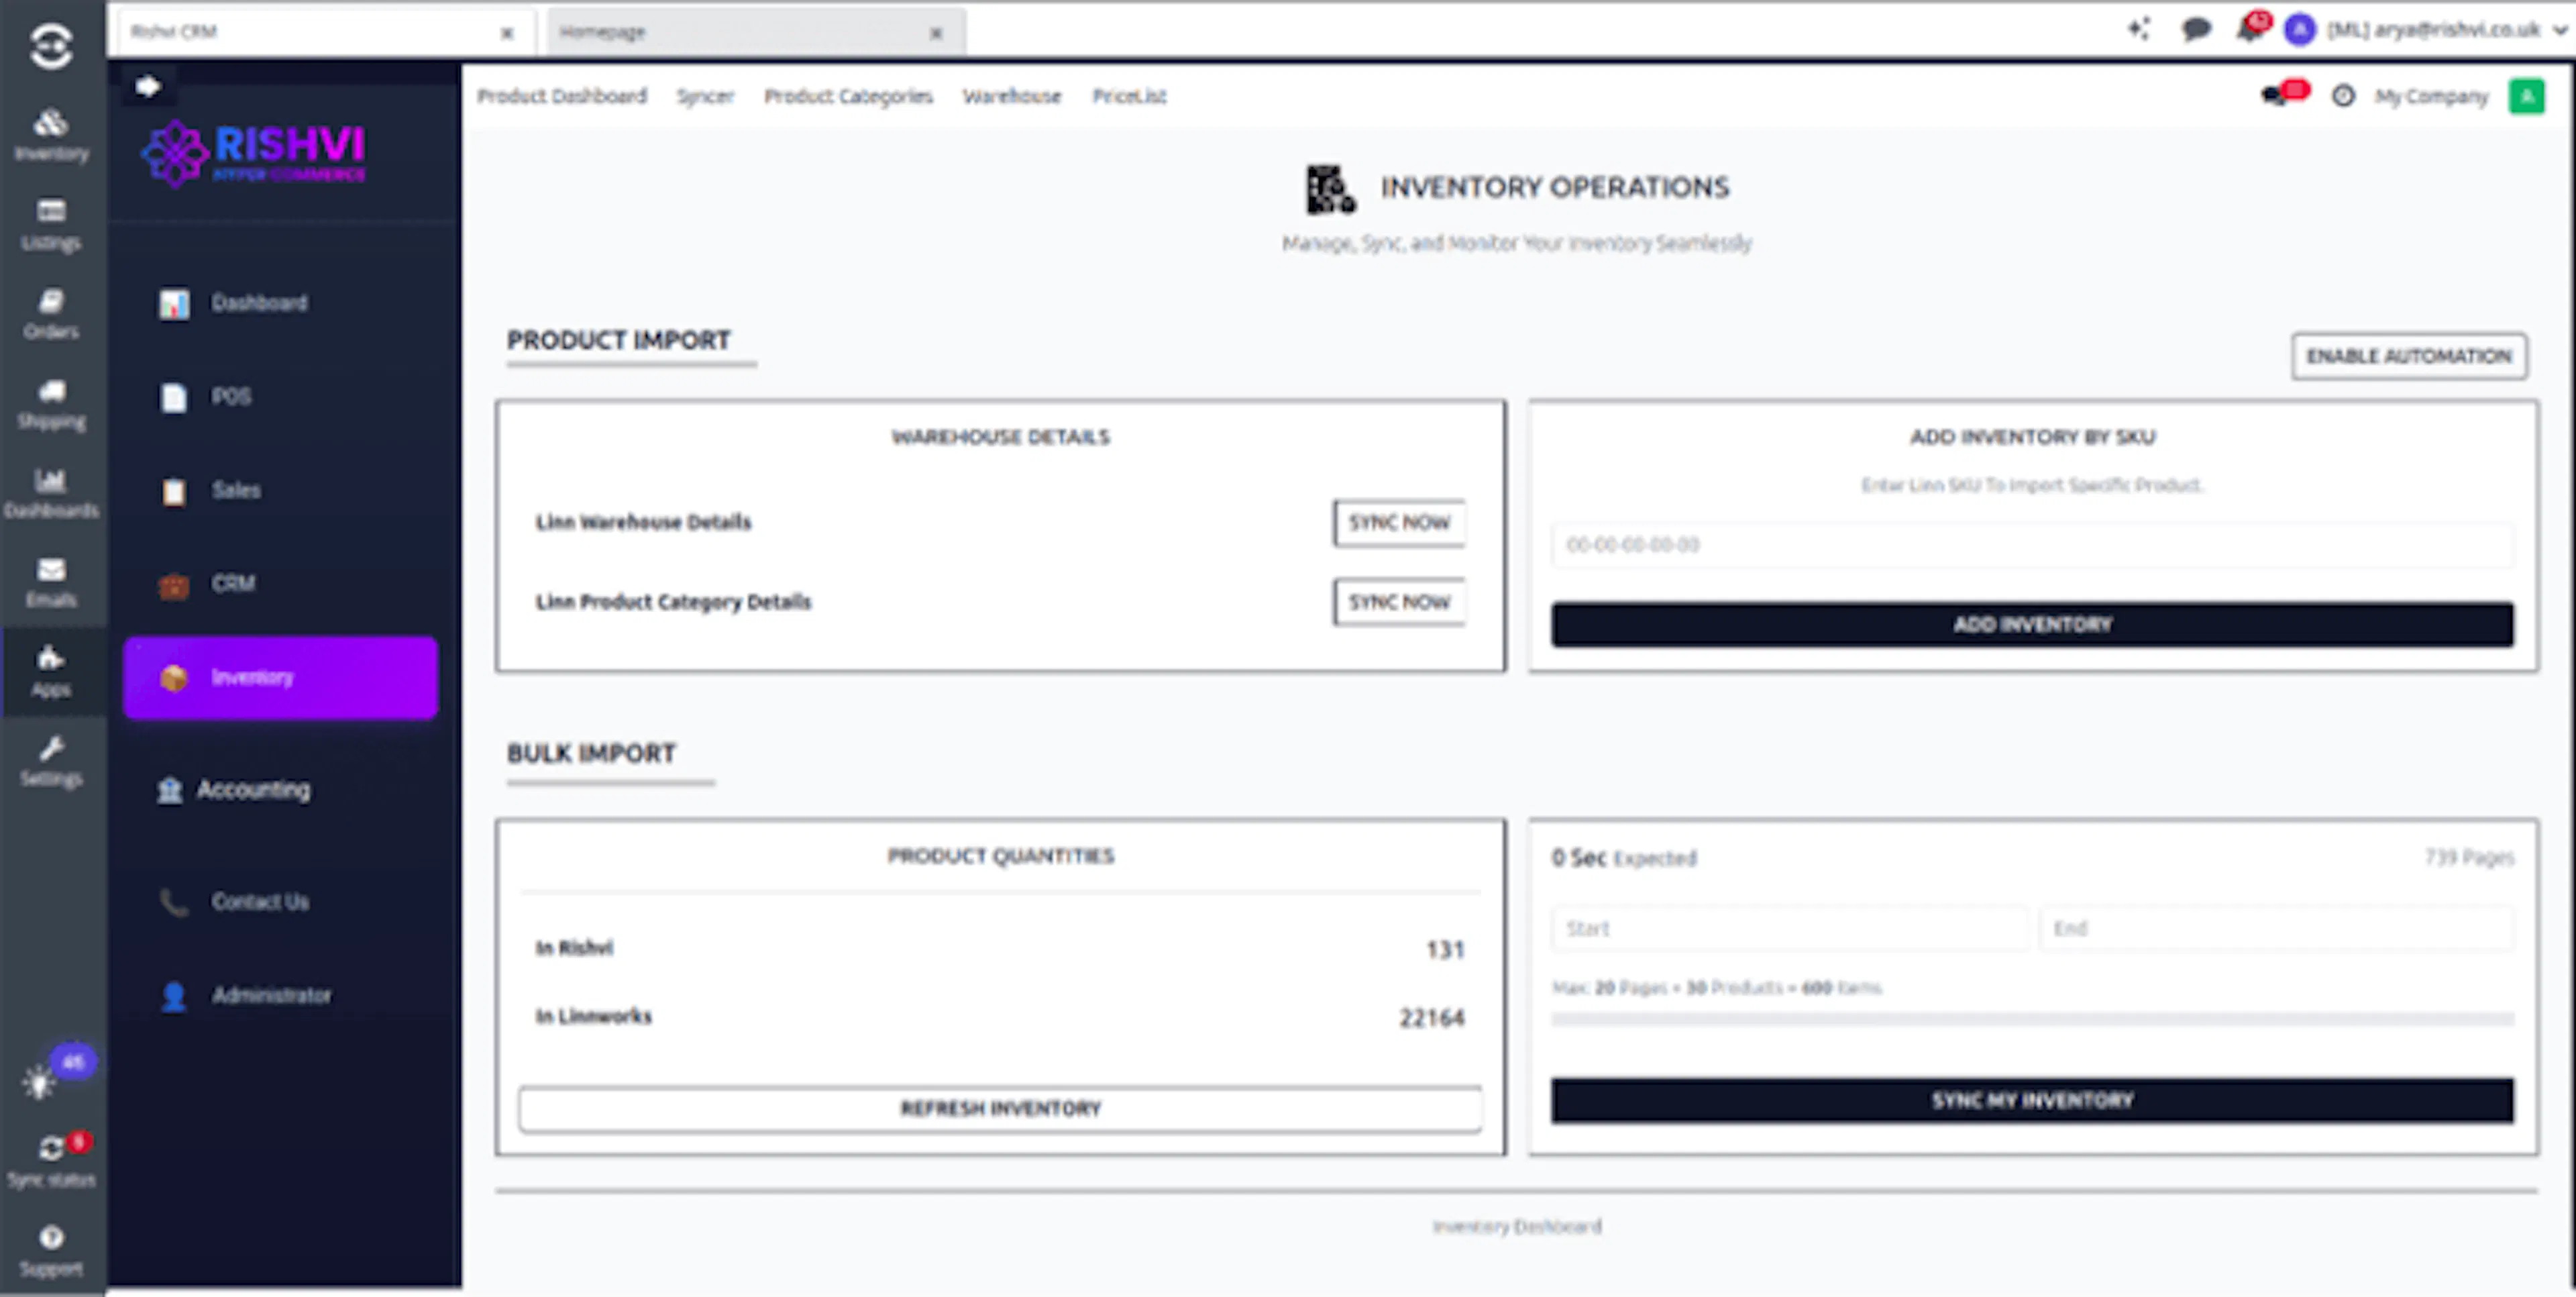Click the 739 Pages label

point(2469,857)
